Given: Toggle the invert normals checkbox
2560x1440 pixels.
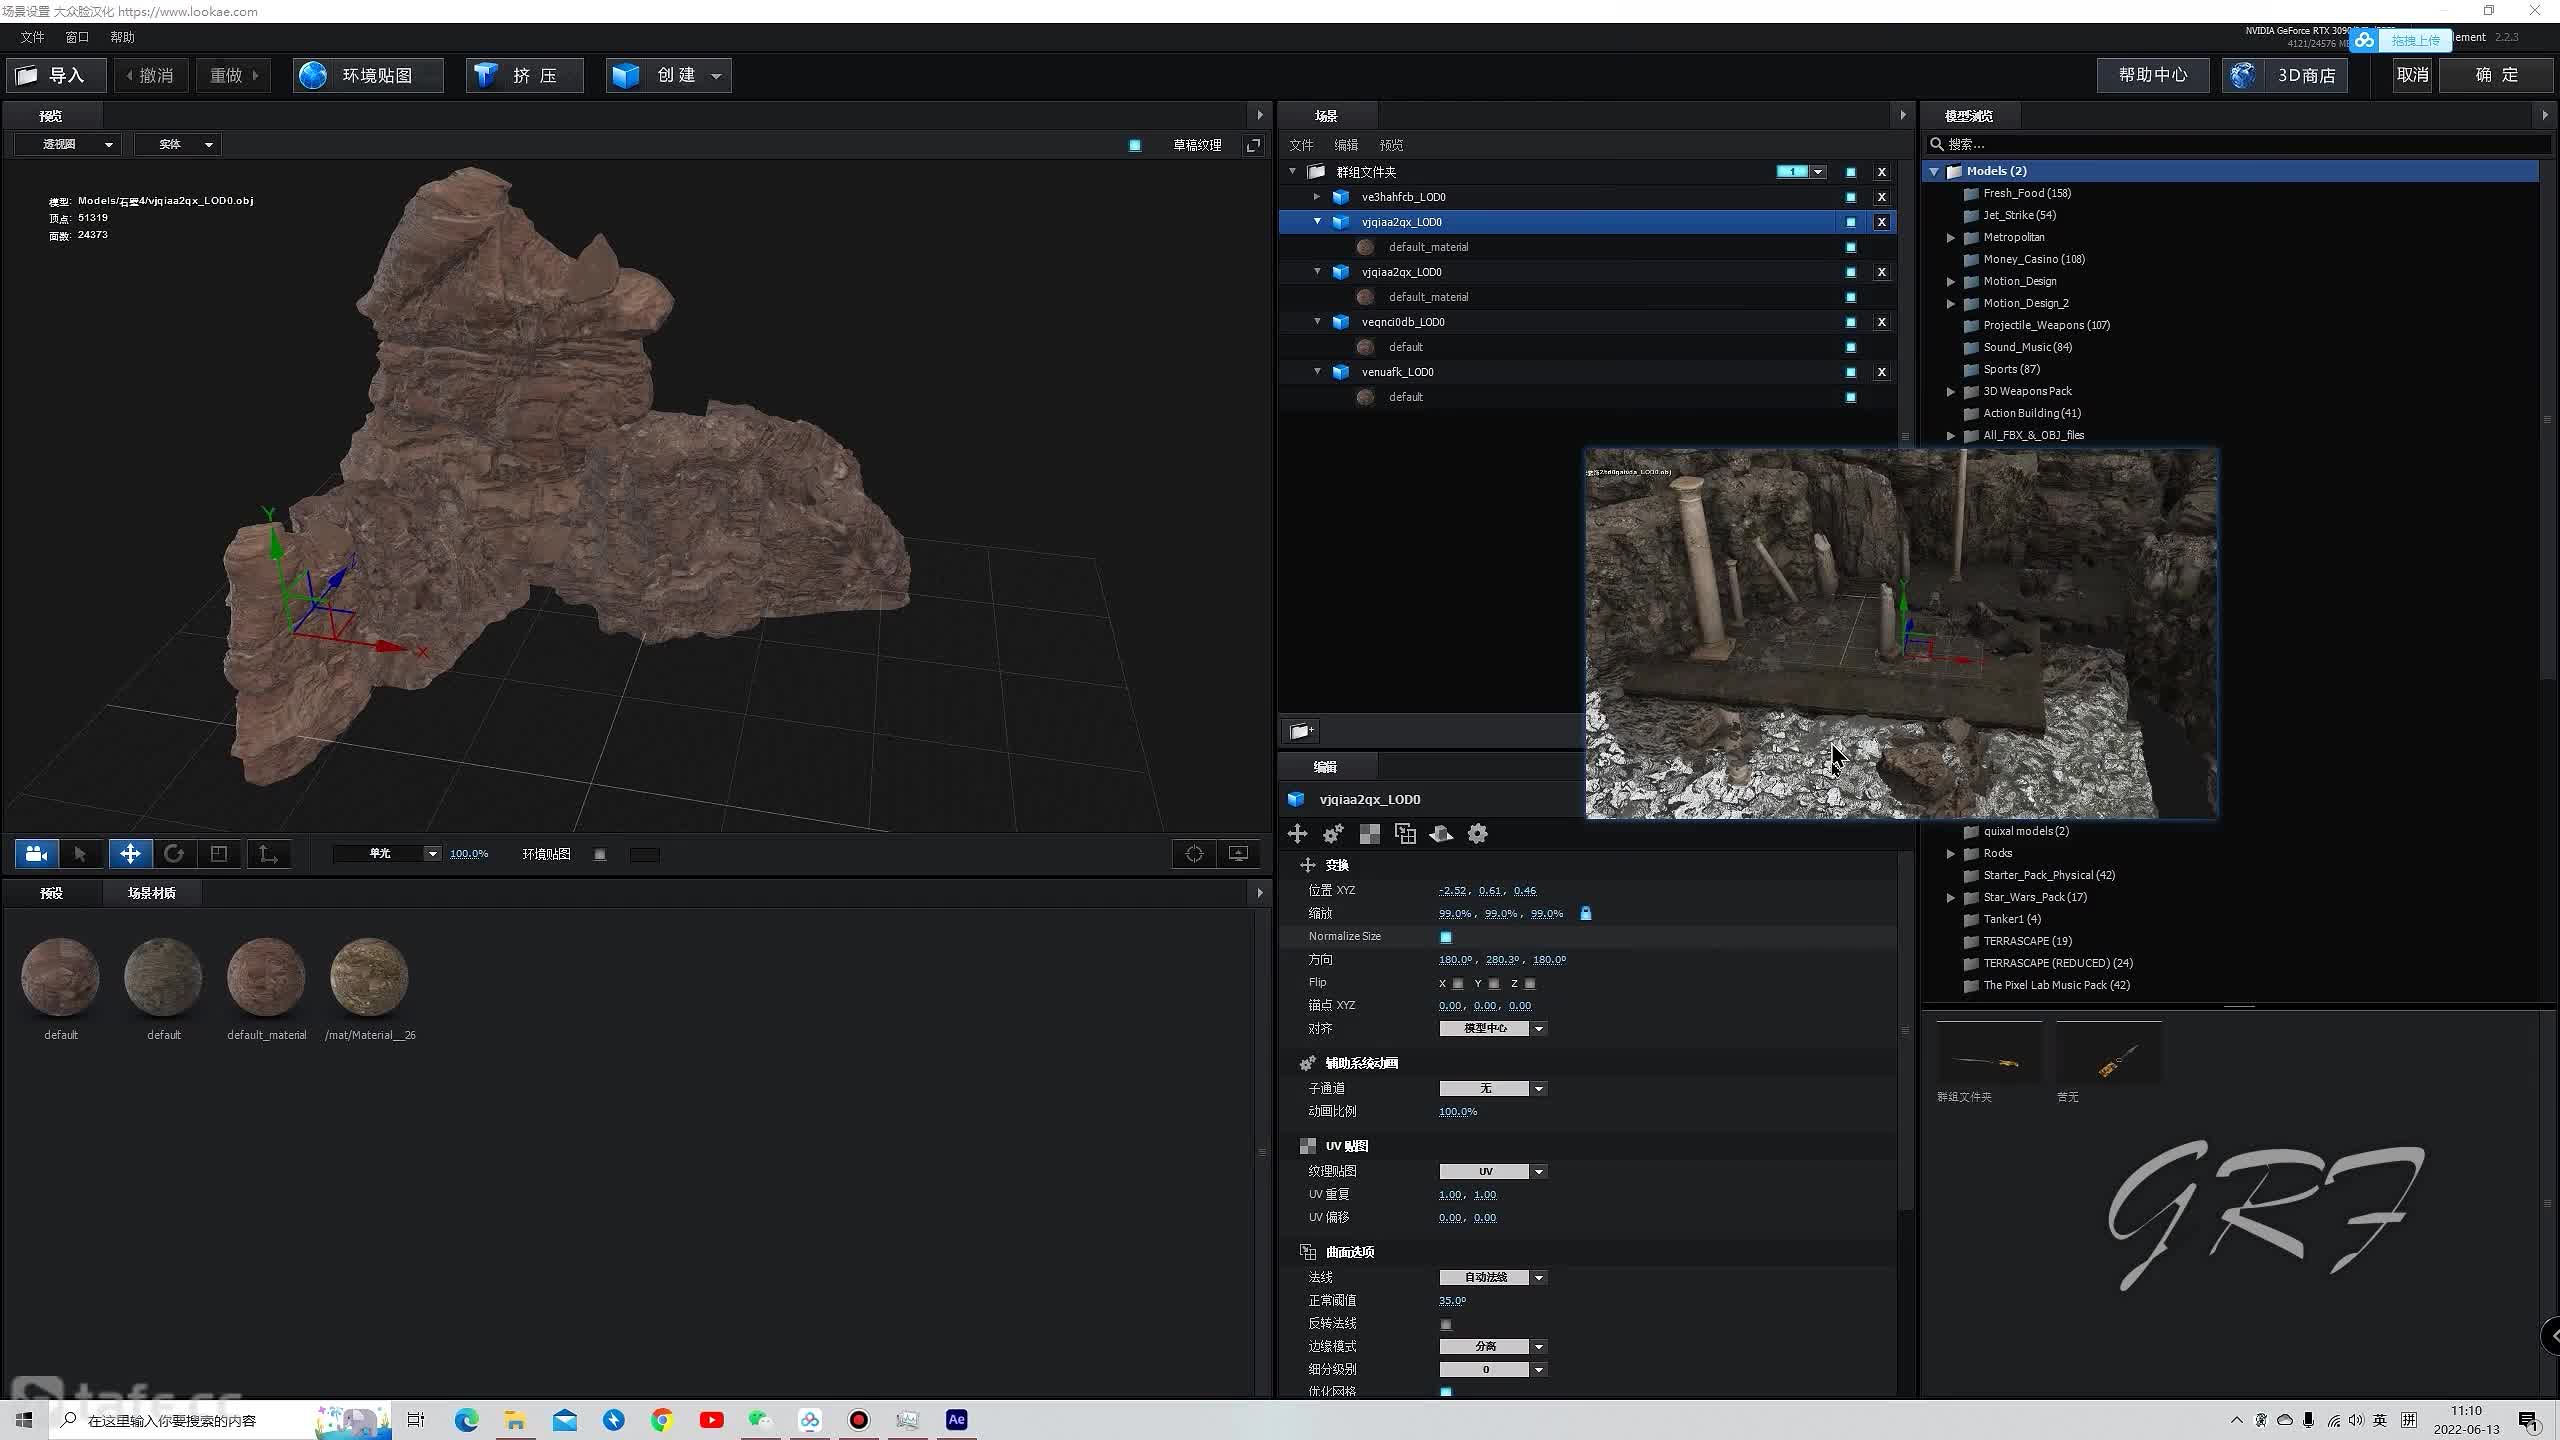Looking at the screenshot, I should point(1446,1324).
